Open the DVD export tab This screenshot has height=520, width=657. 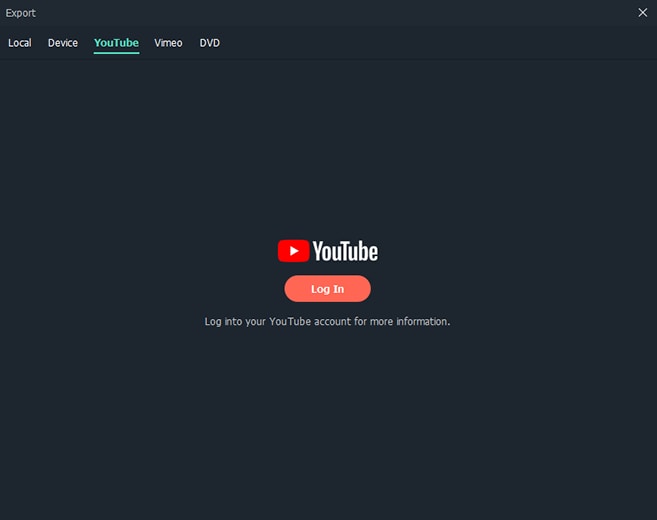tap(210, 43)
